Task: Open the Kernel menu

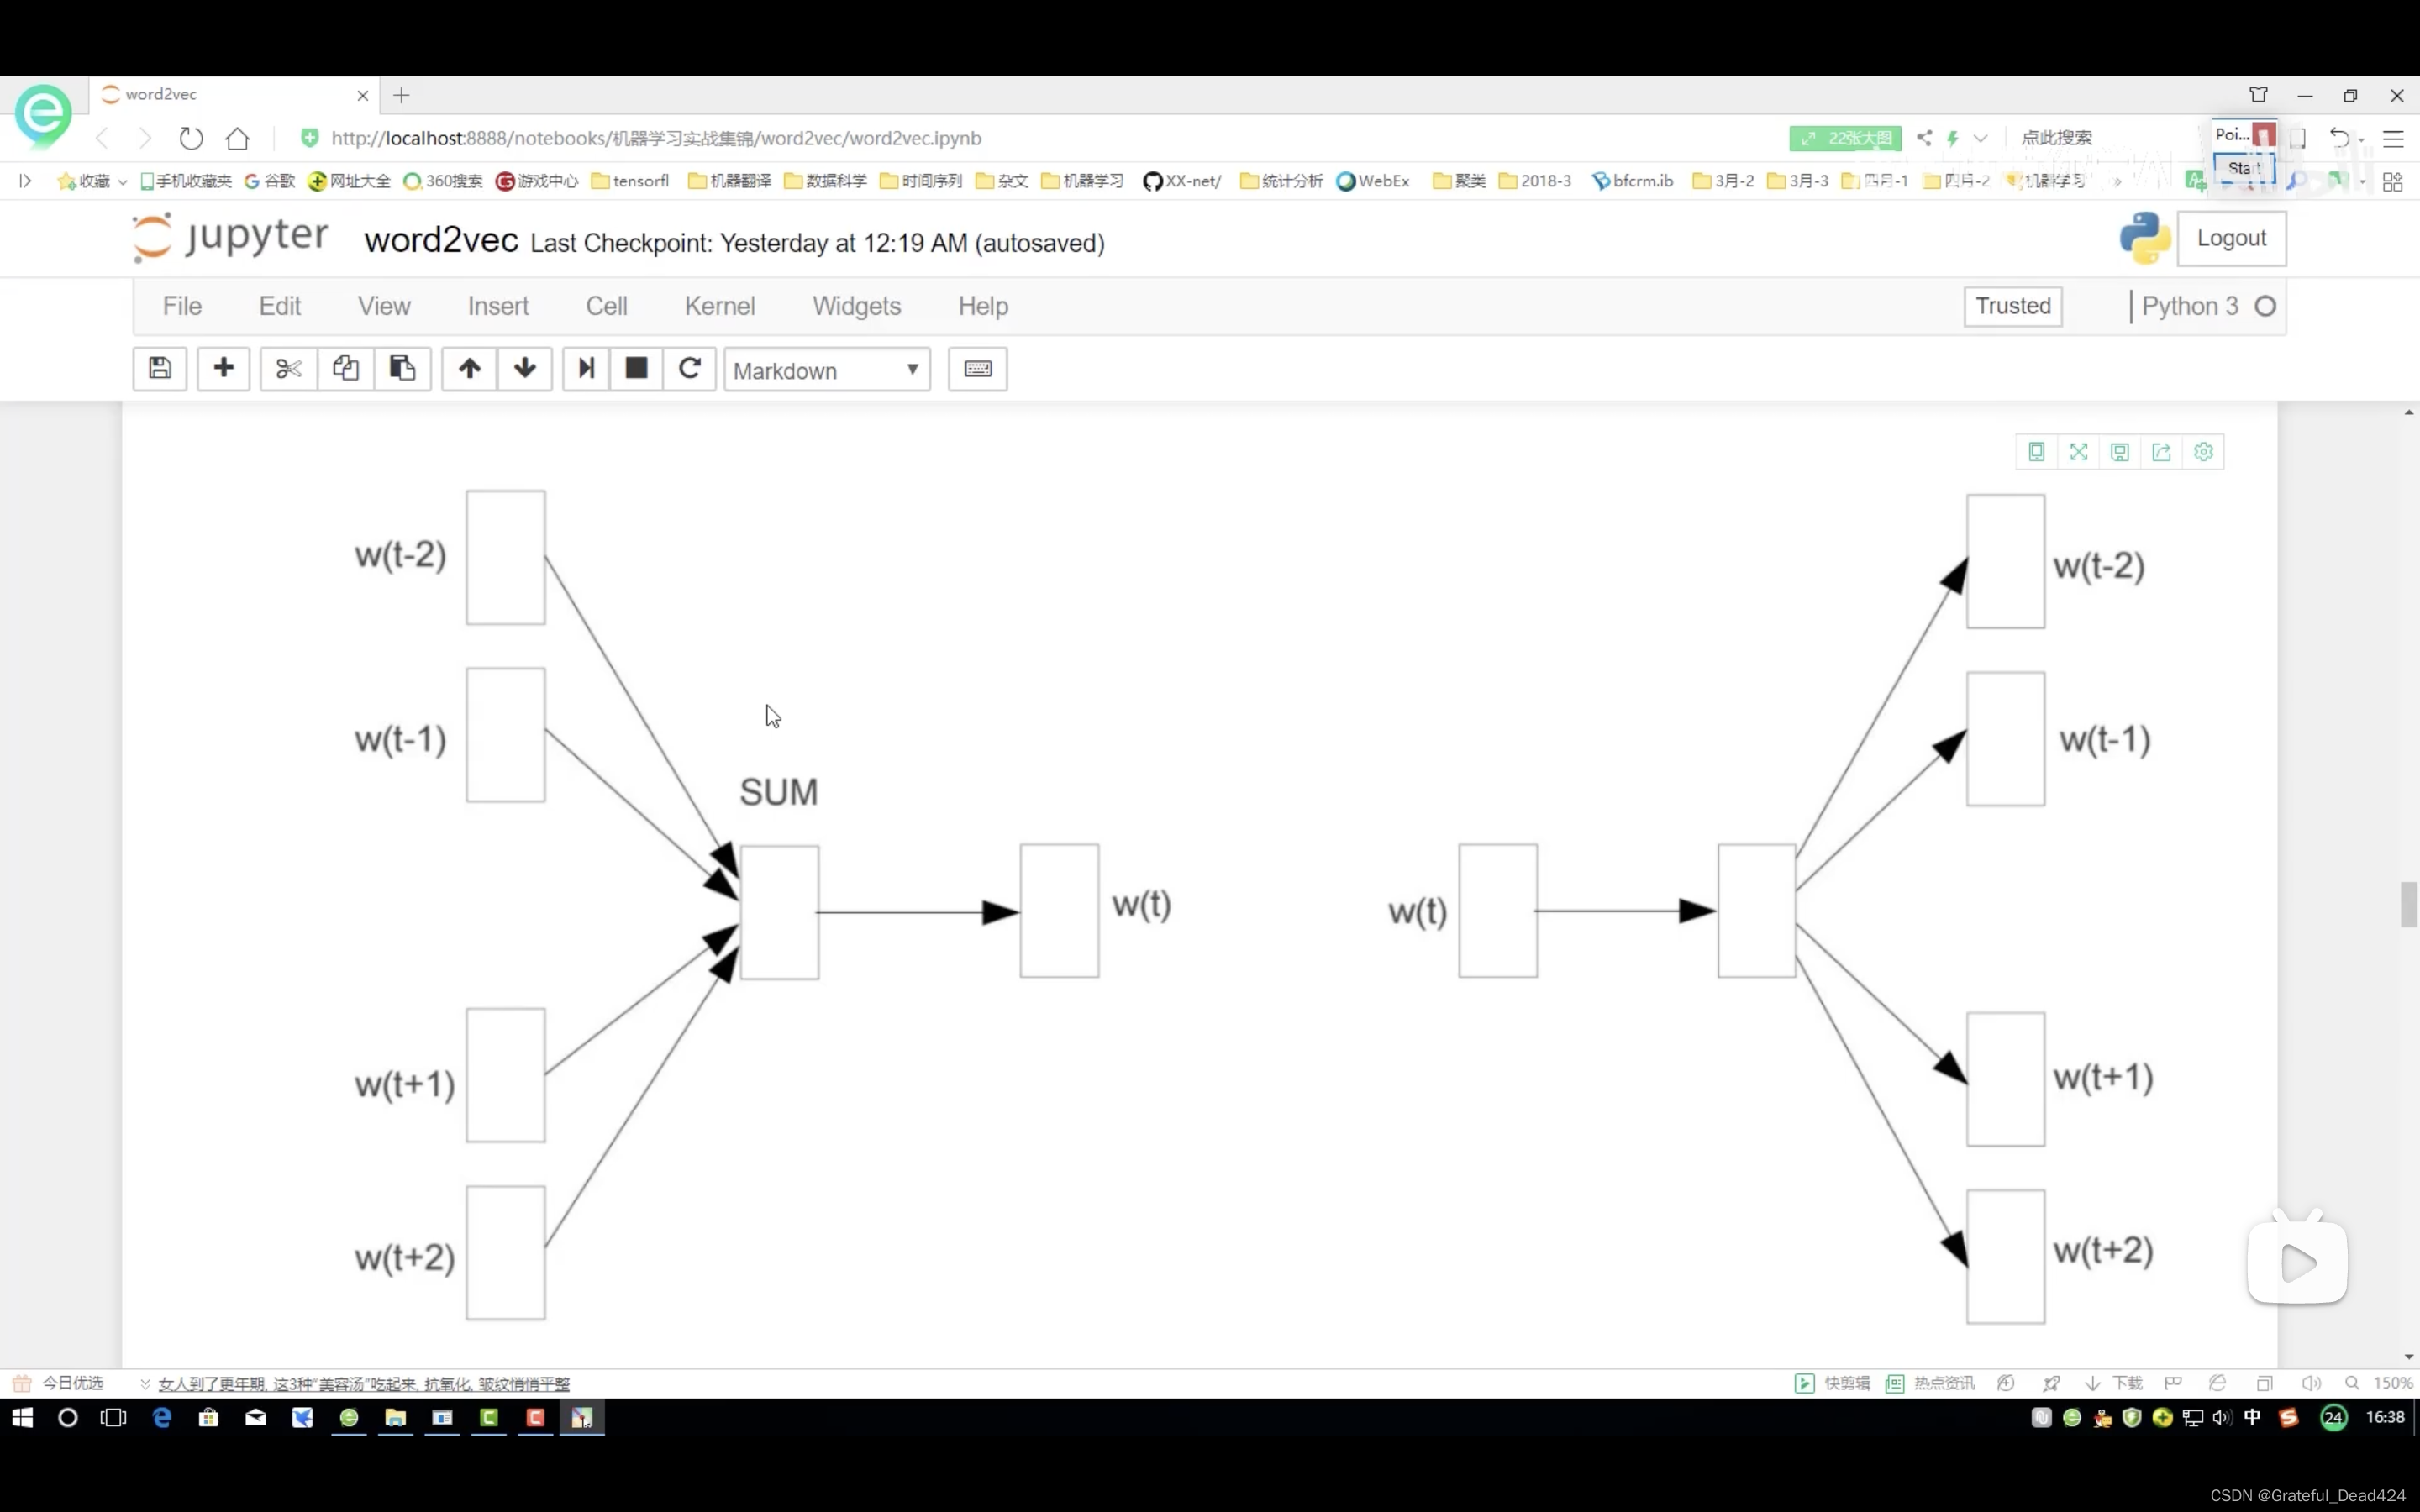Action: 720,306
